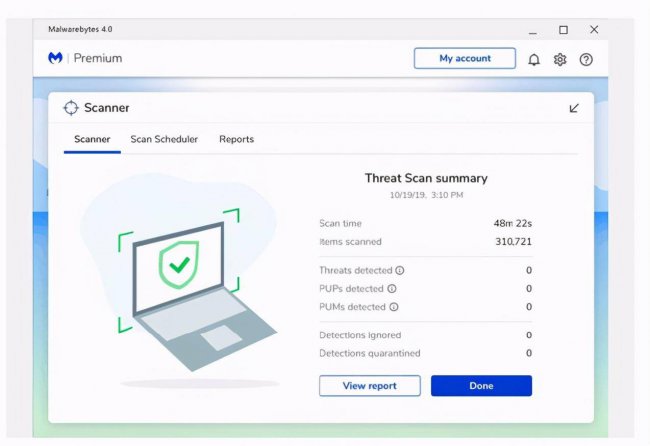Screen dimensions: 650x446
Task: Select the Scanner tab
Action: (92, 139)
